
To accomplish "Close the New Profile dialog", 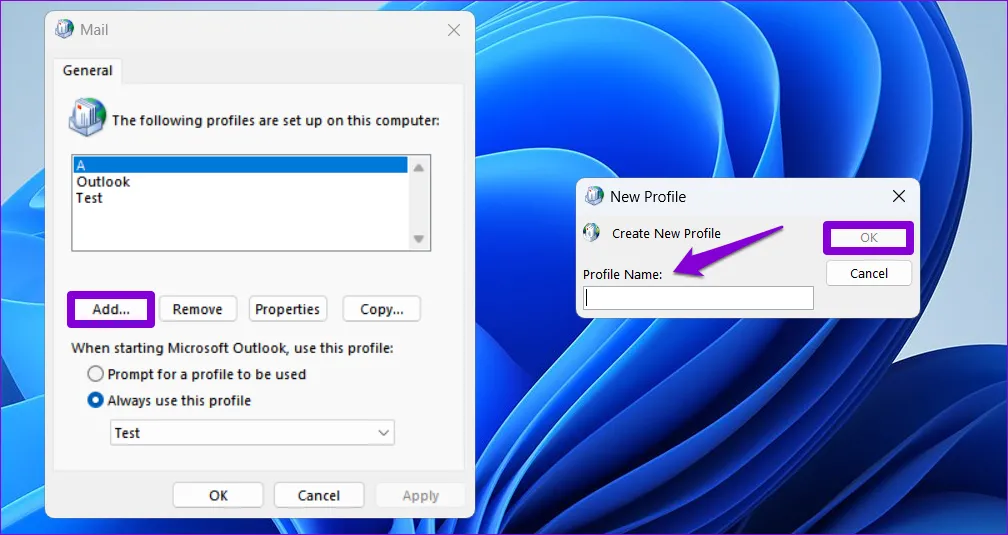I will tap(898, 196).
